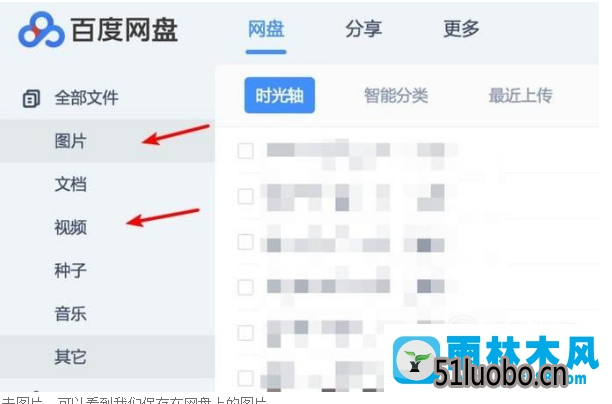Select 图片 in the sidebar
Viewport: 612px width, 404px height.
click(x=70, y=141)
